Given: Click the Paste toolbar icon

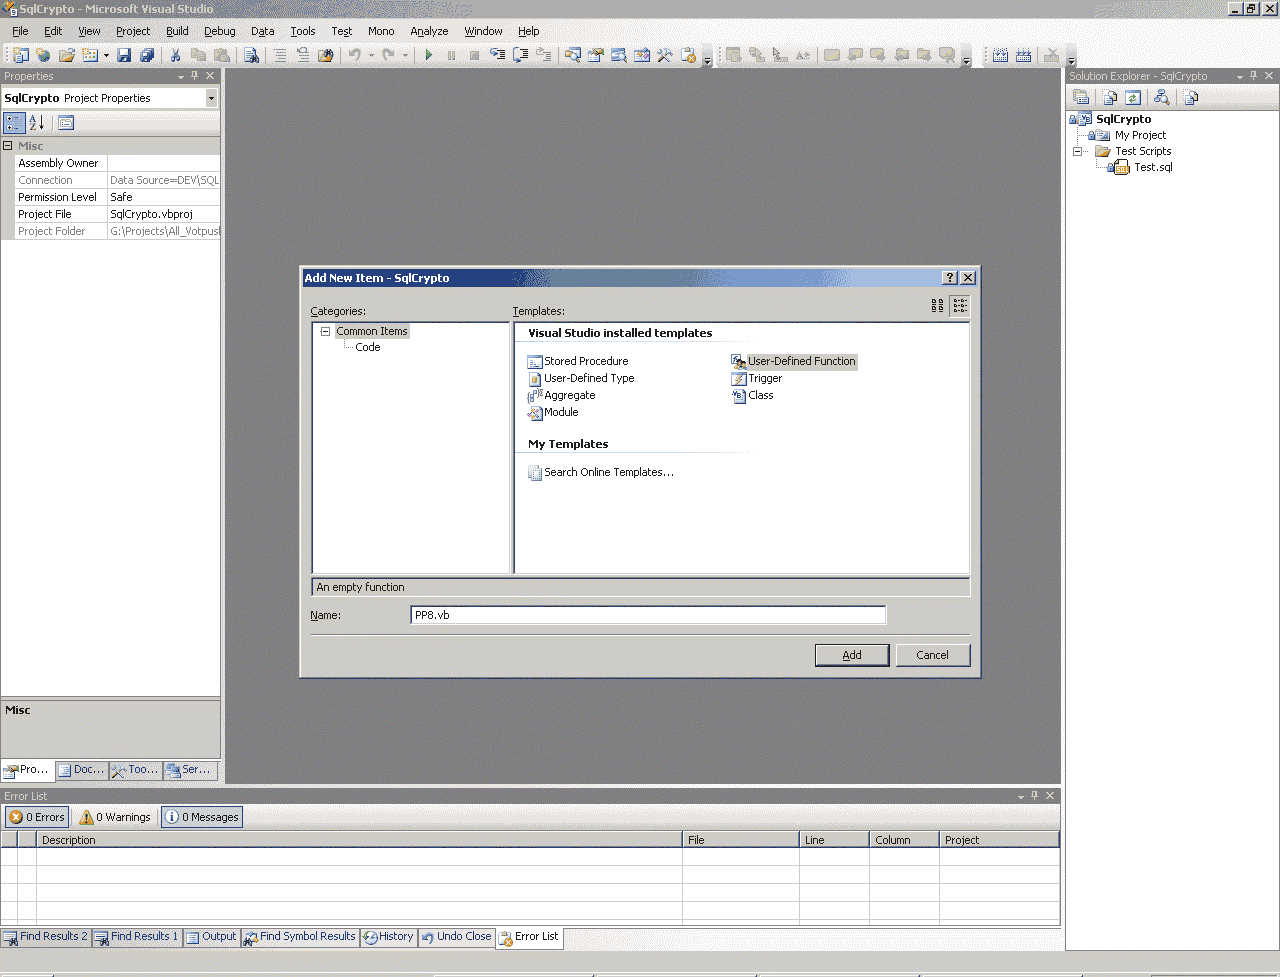Looking at the screenshot, I should point(222,55).
